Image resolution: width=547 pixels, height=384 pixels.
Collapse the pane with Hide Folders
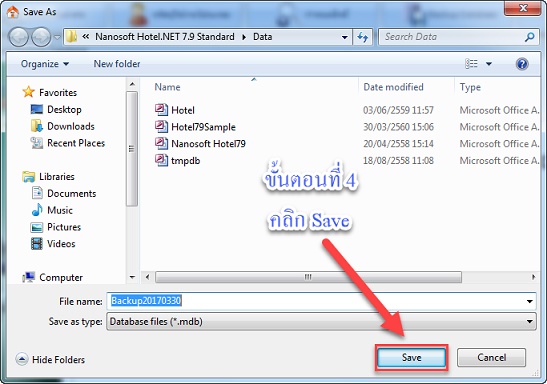(51, 360)
